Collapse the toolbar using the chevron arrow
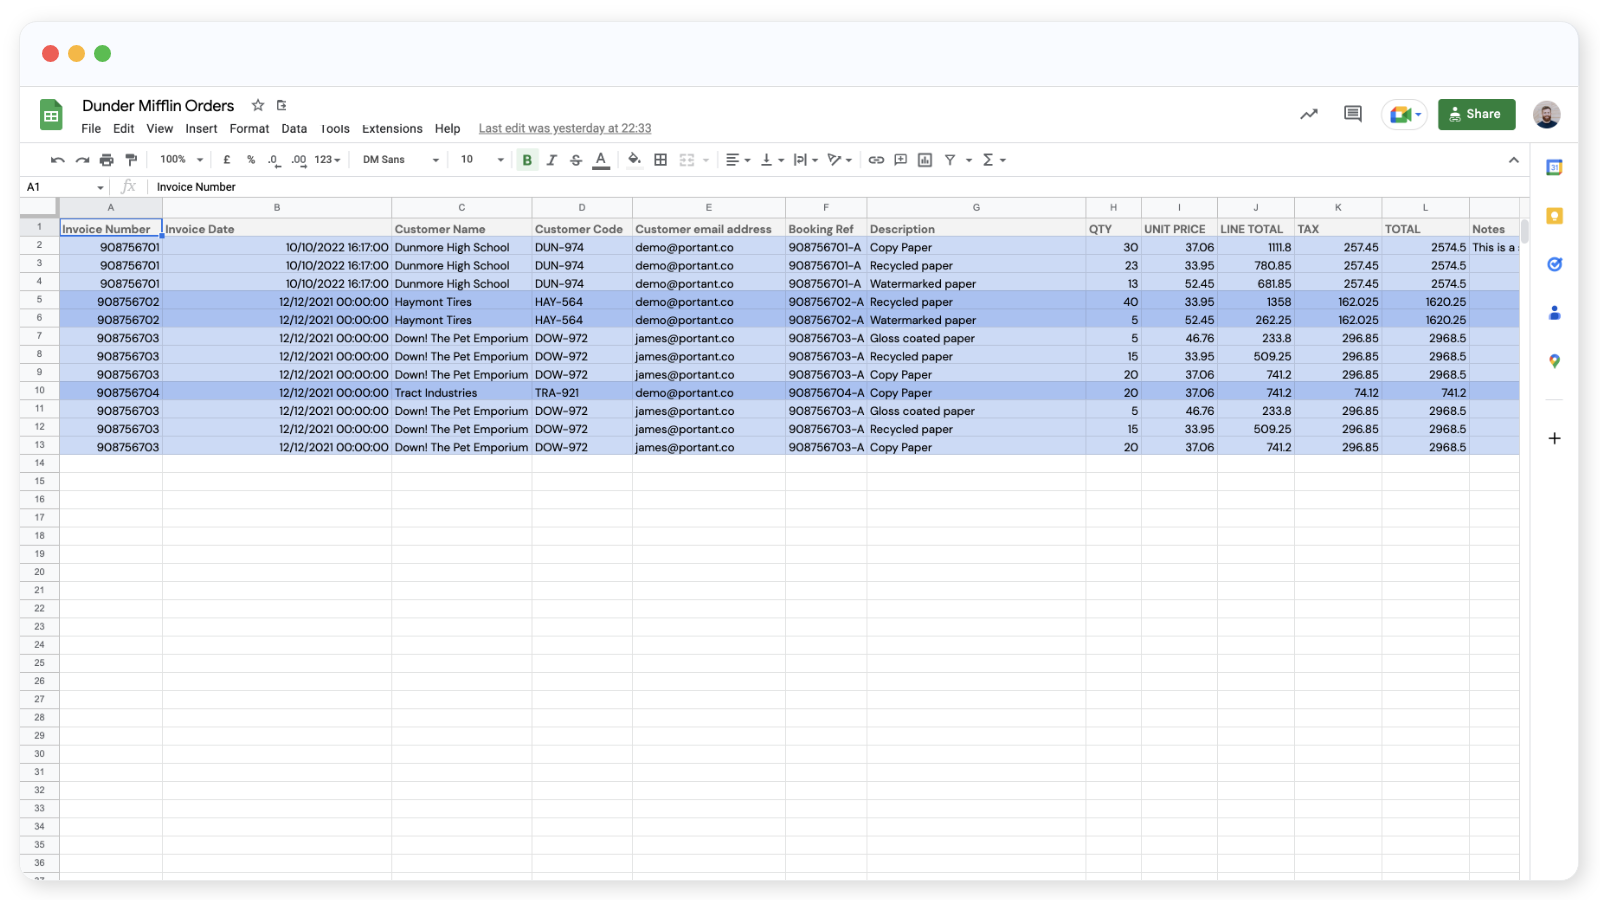Screen dimensions: 1600x900 tap(1513, 160)
